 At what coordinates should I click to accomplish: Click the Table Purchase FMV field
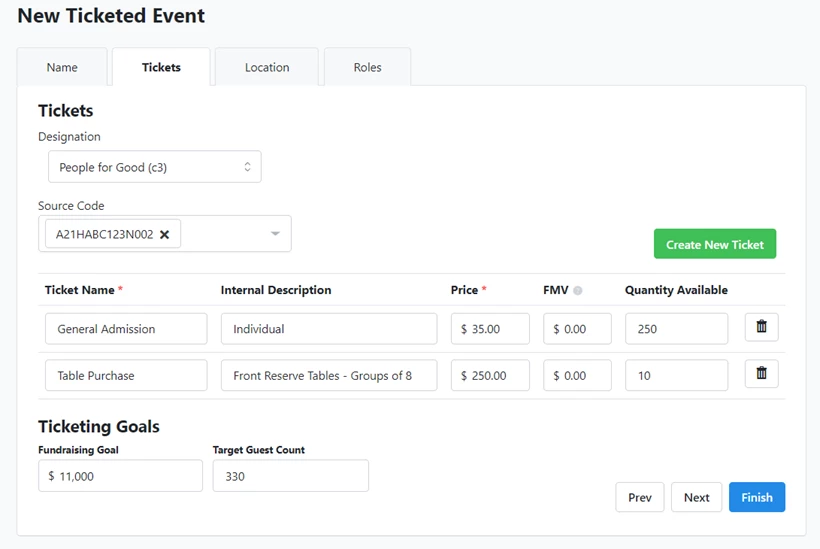[577, 375]
